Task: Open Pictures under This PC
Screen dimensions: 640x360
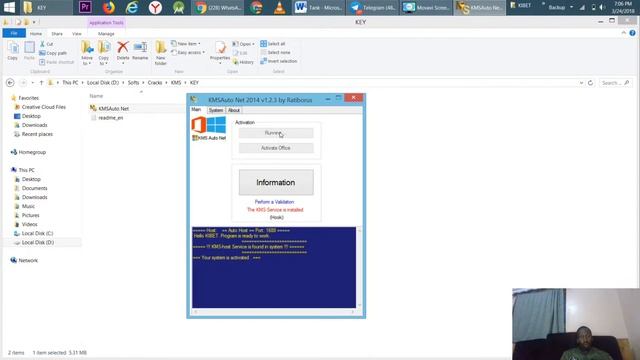Action: tap(31, 215)
